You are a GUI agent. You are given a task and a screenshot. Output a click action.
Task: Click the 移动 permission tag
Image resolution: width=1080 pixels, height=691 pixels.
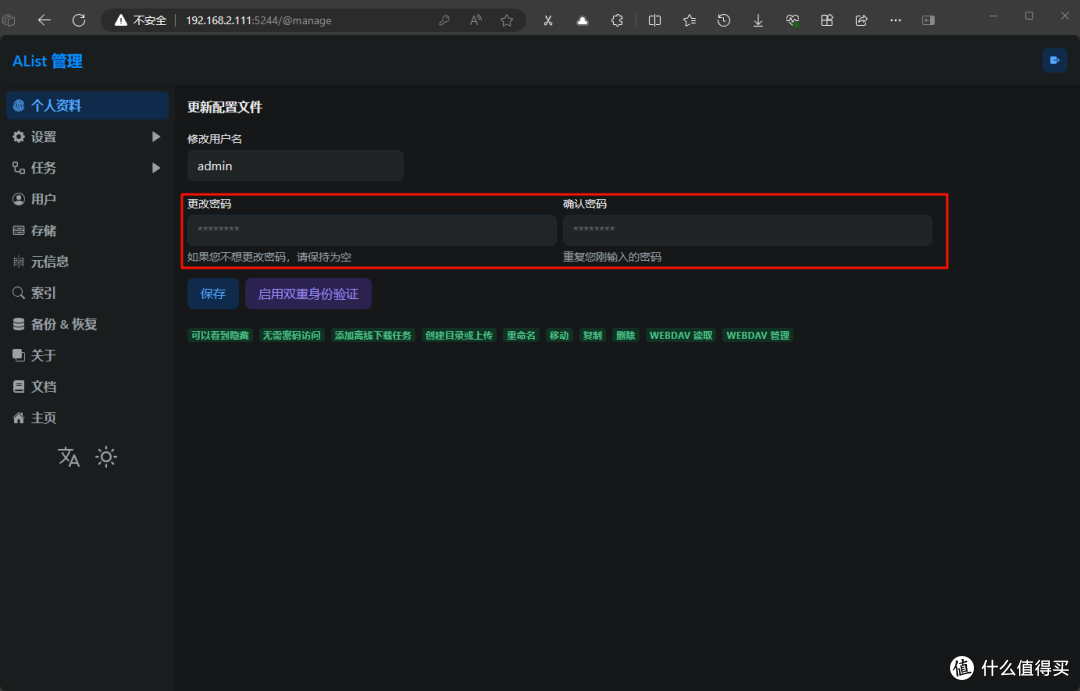(x=559, y=336)
